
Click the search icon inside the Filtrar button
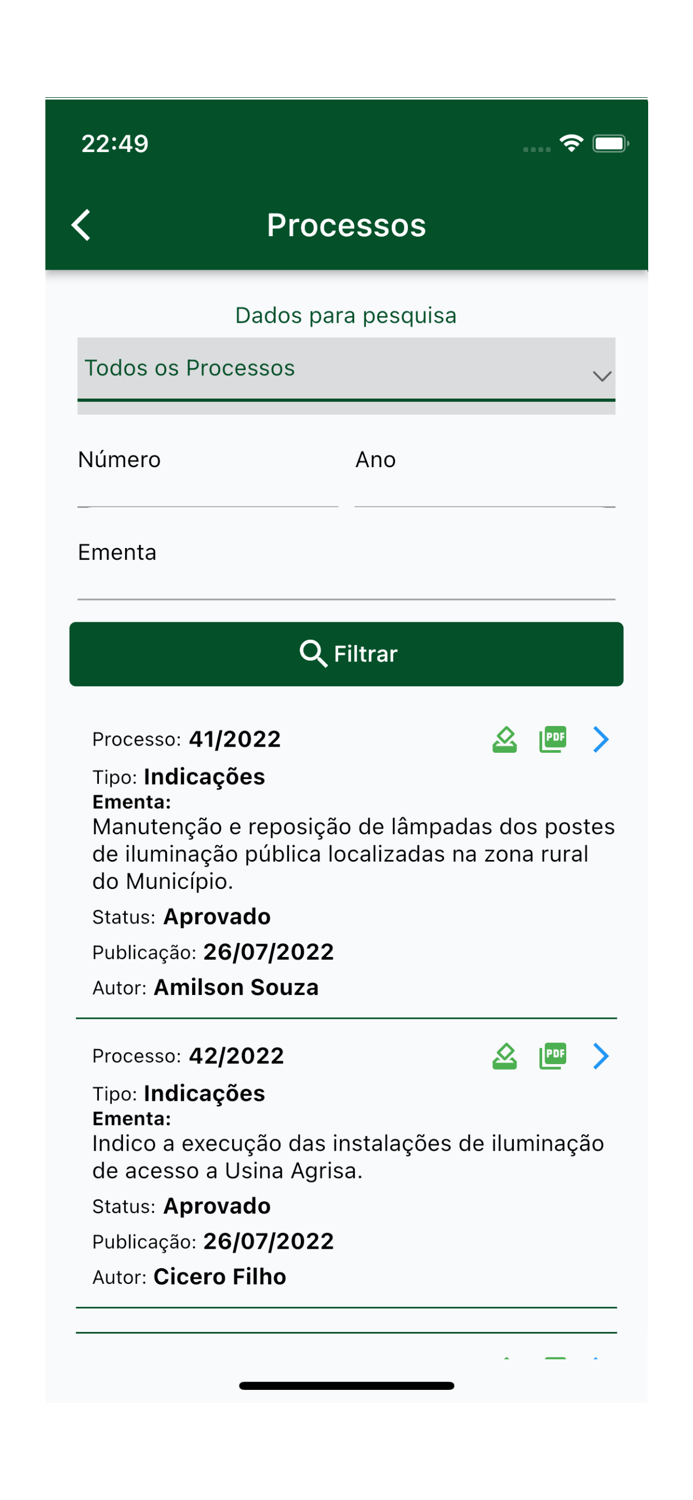311,654
